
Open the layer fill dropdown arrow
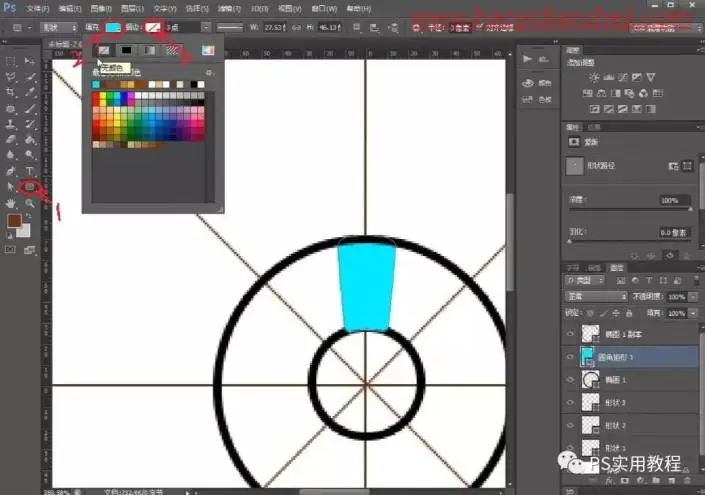(693, 313)
